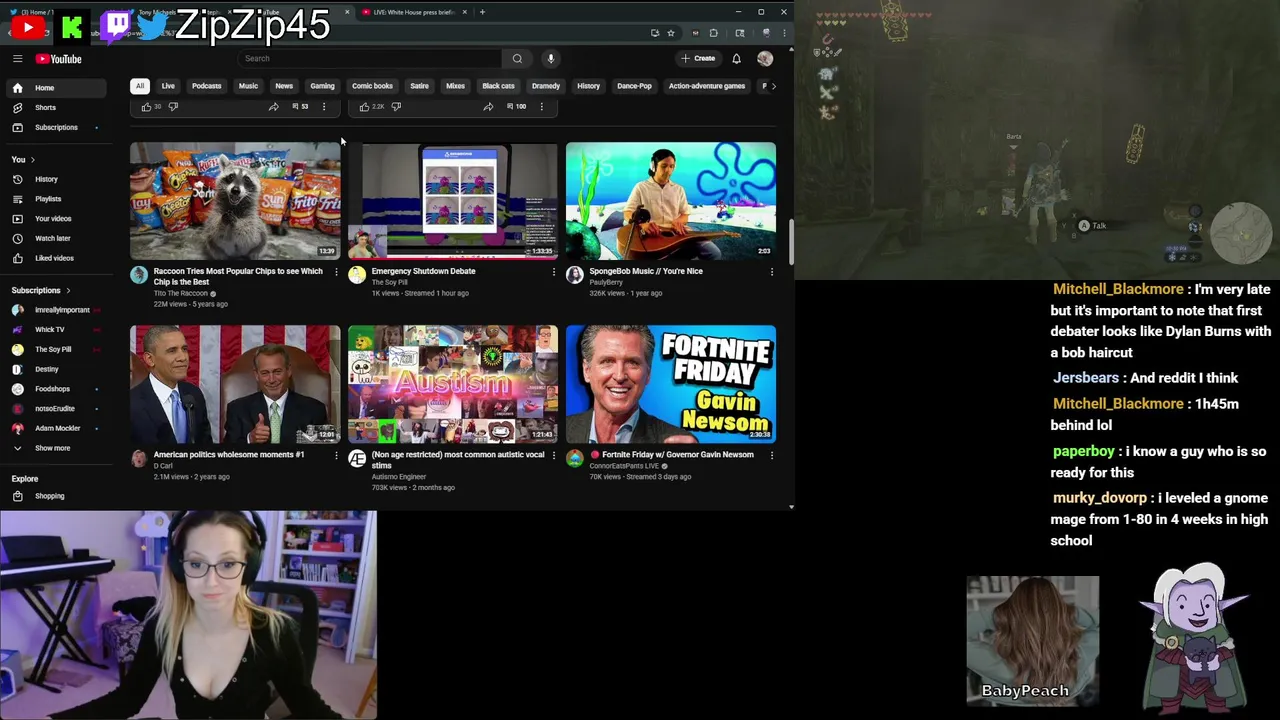Click the search magnifier button
Screen dimensions: 1280x720
coord(517,58)
